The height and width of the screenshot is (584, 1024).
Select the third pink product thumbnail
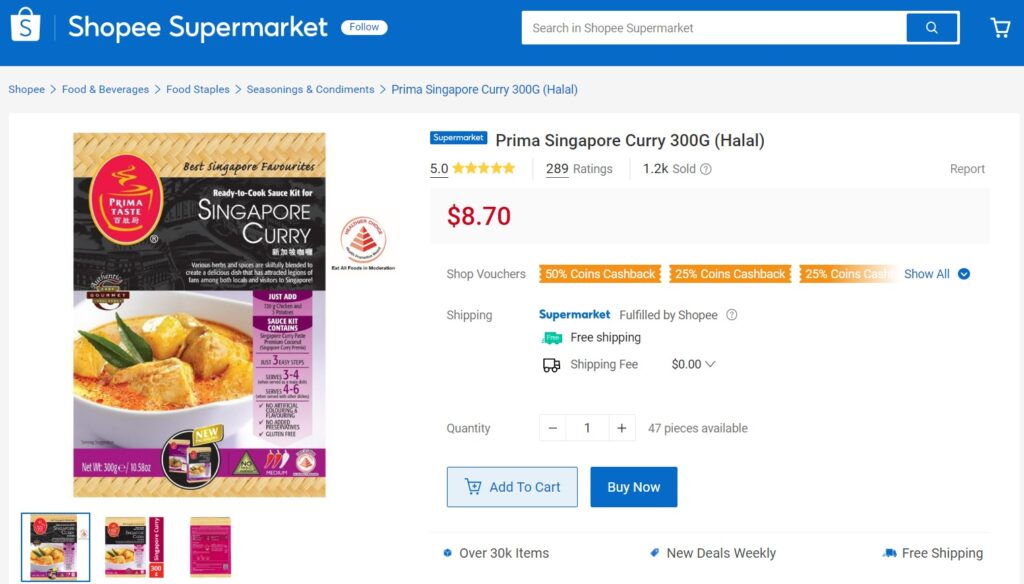[210, 546]
